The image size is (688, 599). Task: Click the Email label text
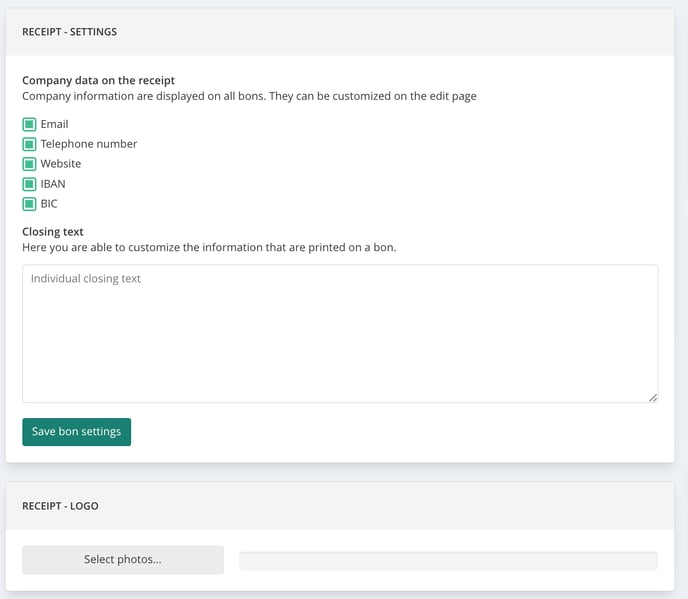54,124
